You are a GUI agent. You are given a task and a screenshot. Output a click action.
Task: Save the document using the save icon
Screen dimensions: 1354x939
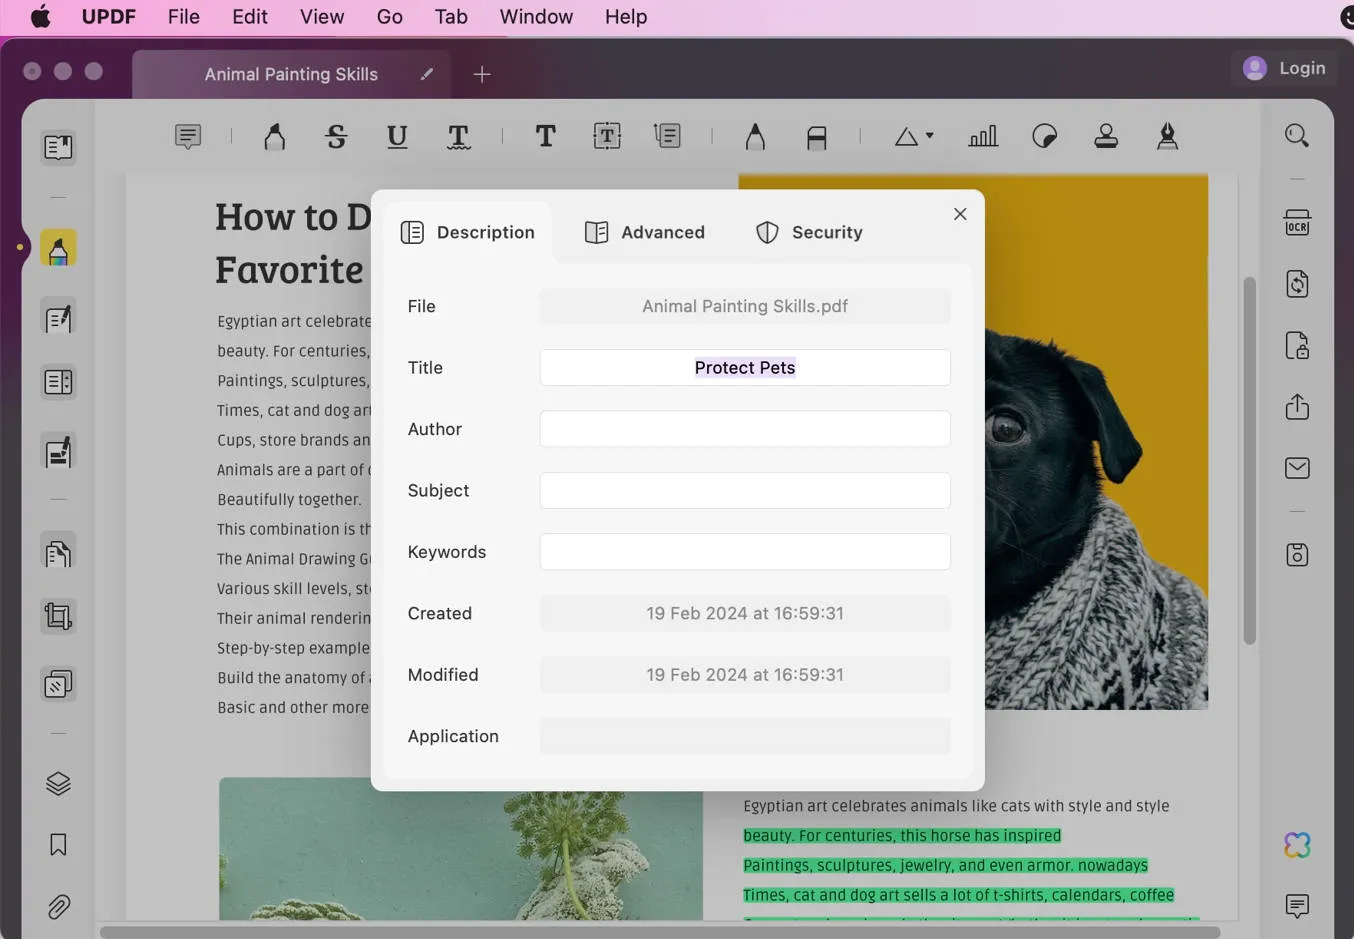coord(1297,555)
